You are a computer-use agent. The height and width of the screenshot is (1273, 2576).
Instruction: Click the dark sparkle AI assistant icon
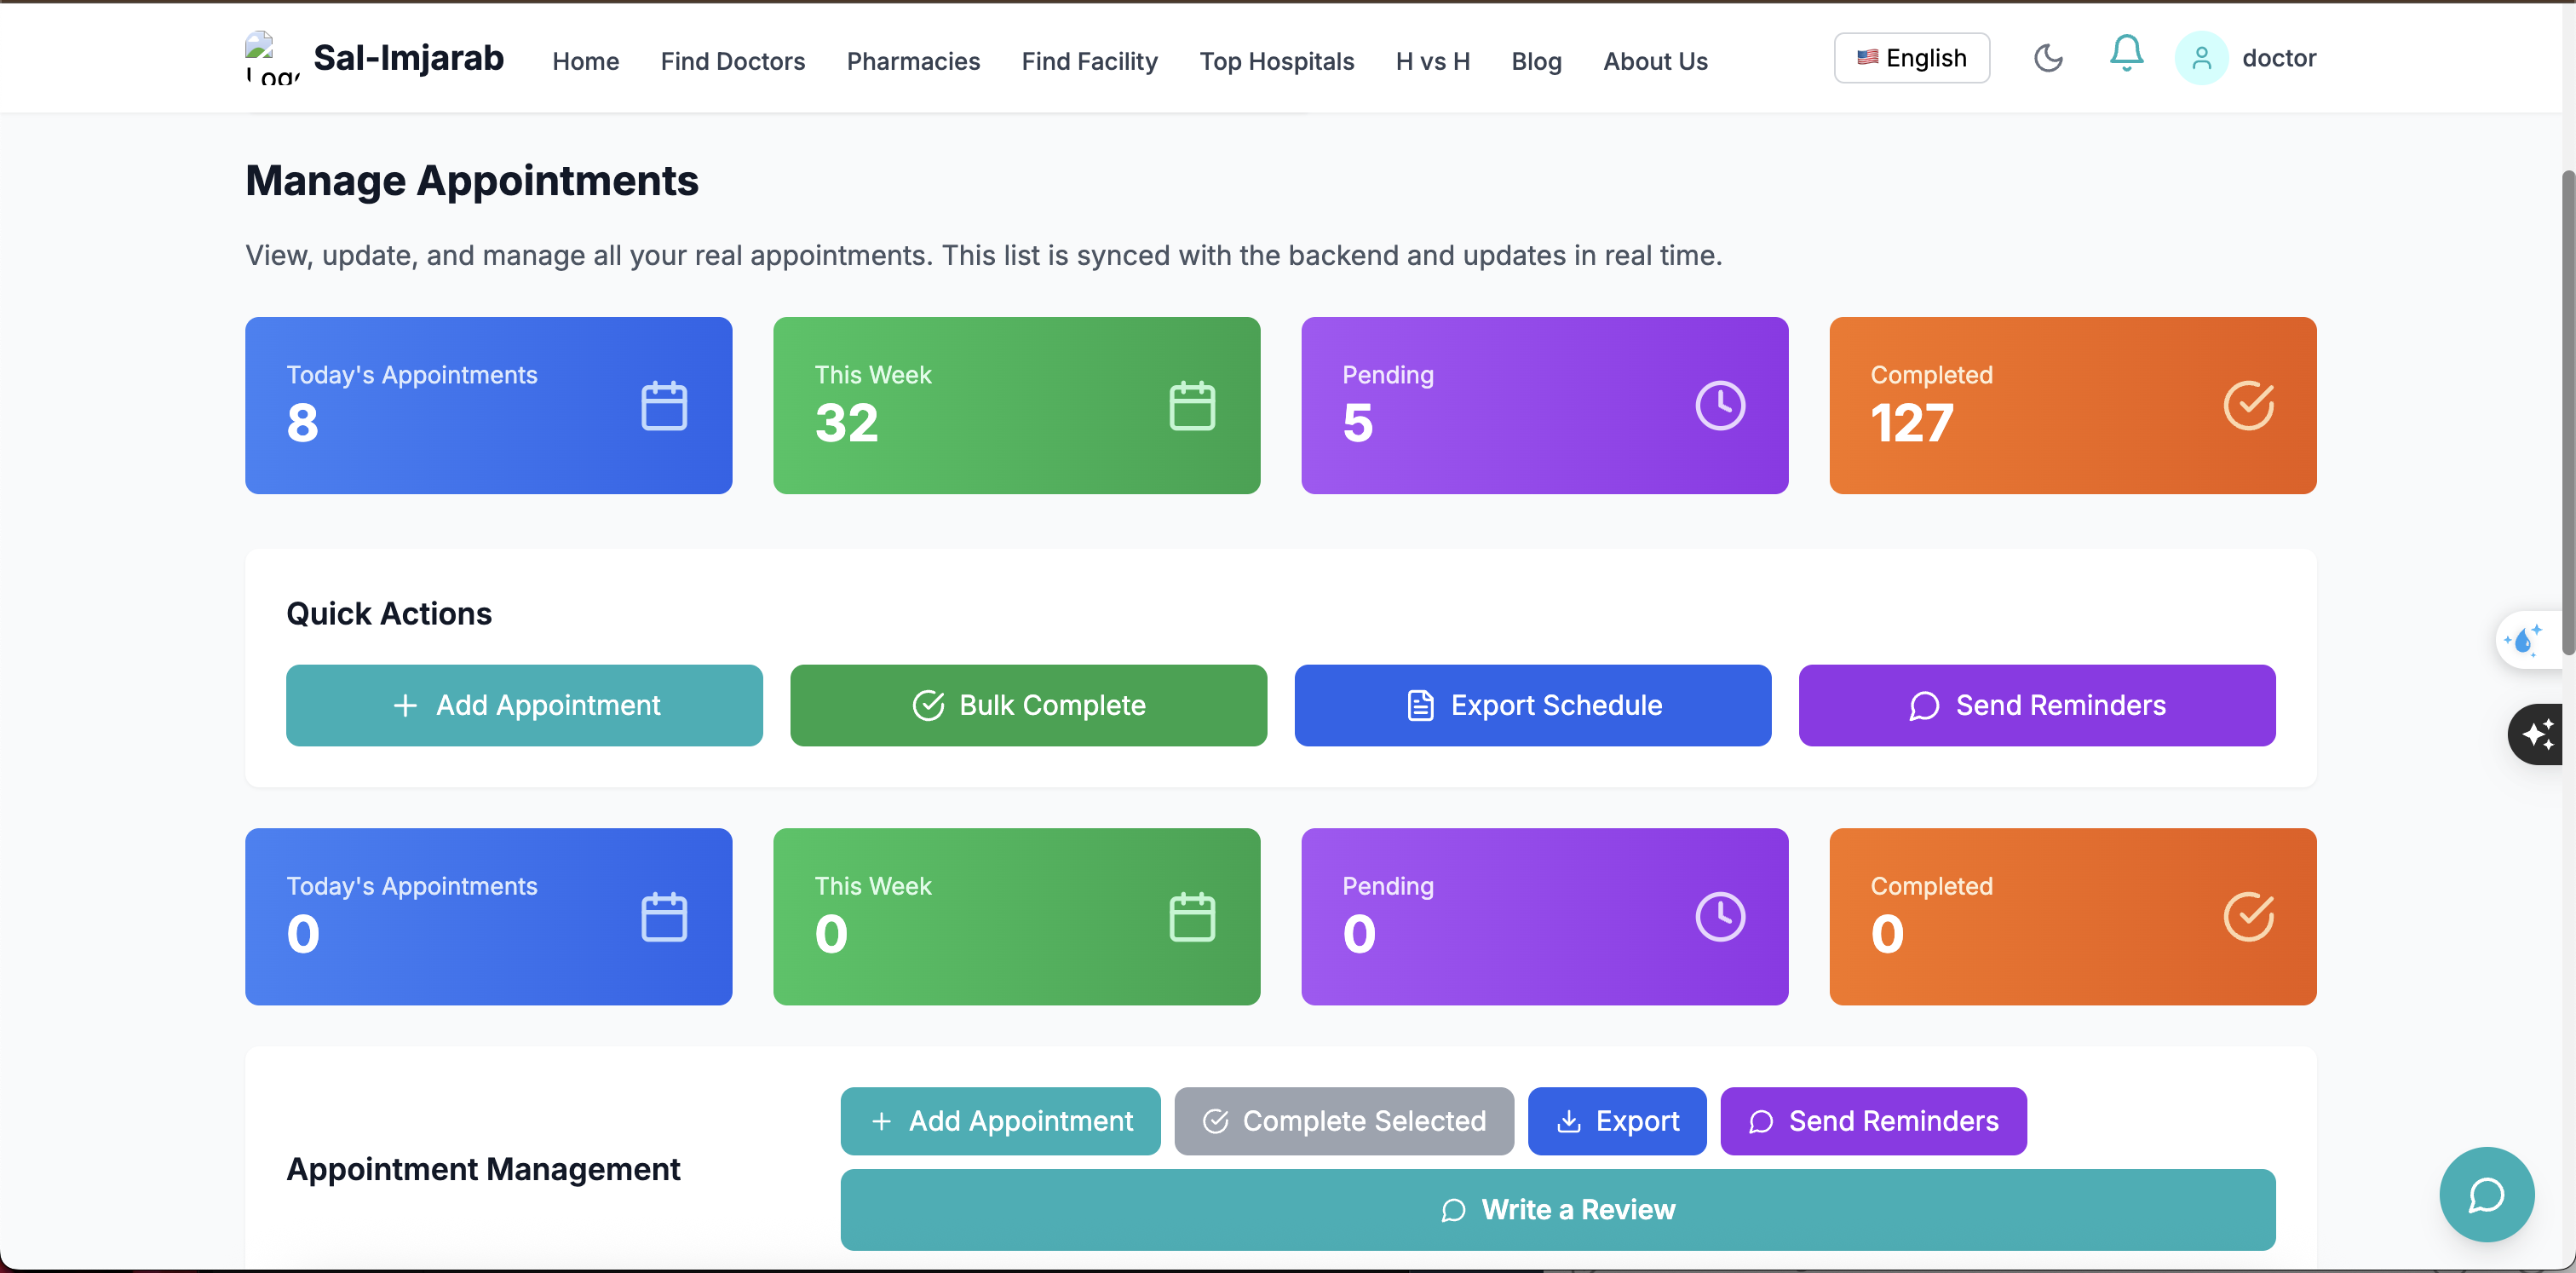(x=2537, y=734)
